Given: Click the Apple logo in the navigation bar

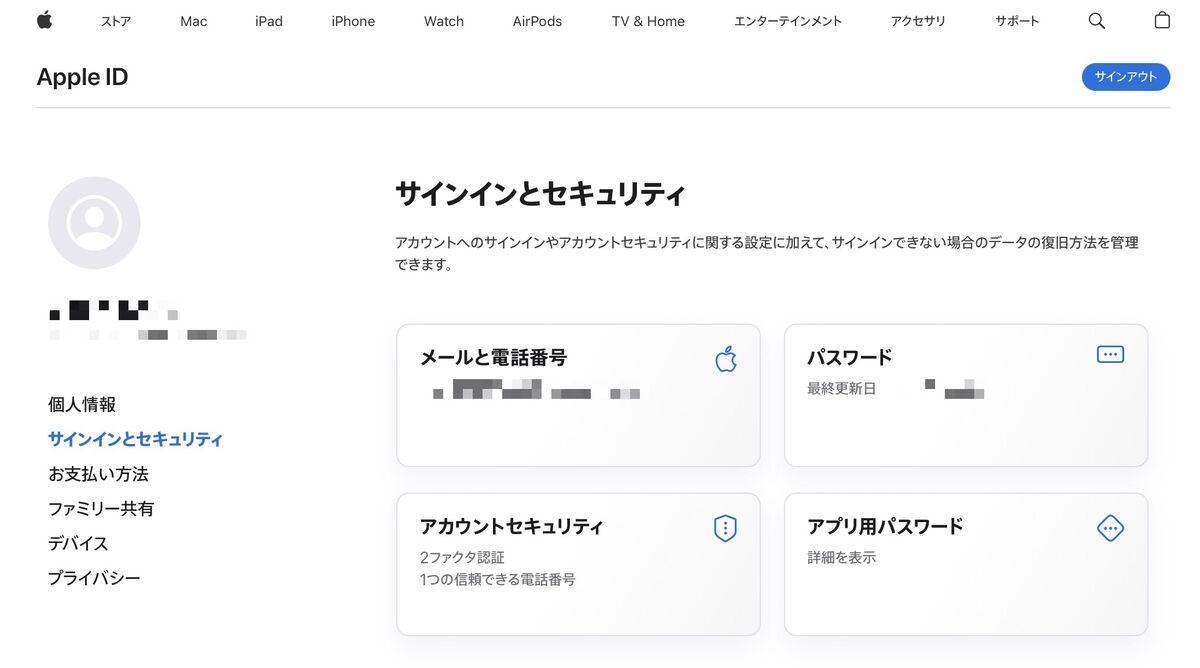Looking at the screenshot, I should (44, 20).
